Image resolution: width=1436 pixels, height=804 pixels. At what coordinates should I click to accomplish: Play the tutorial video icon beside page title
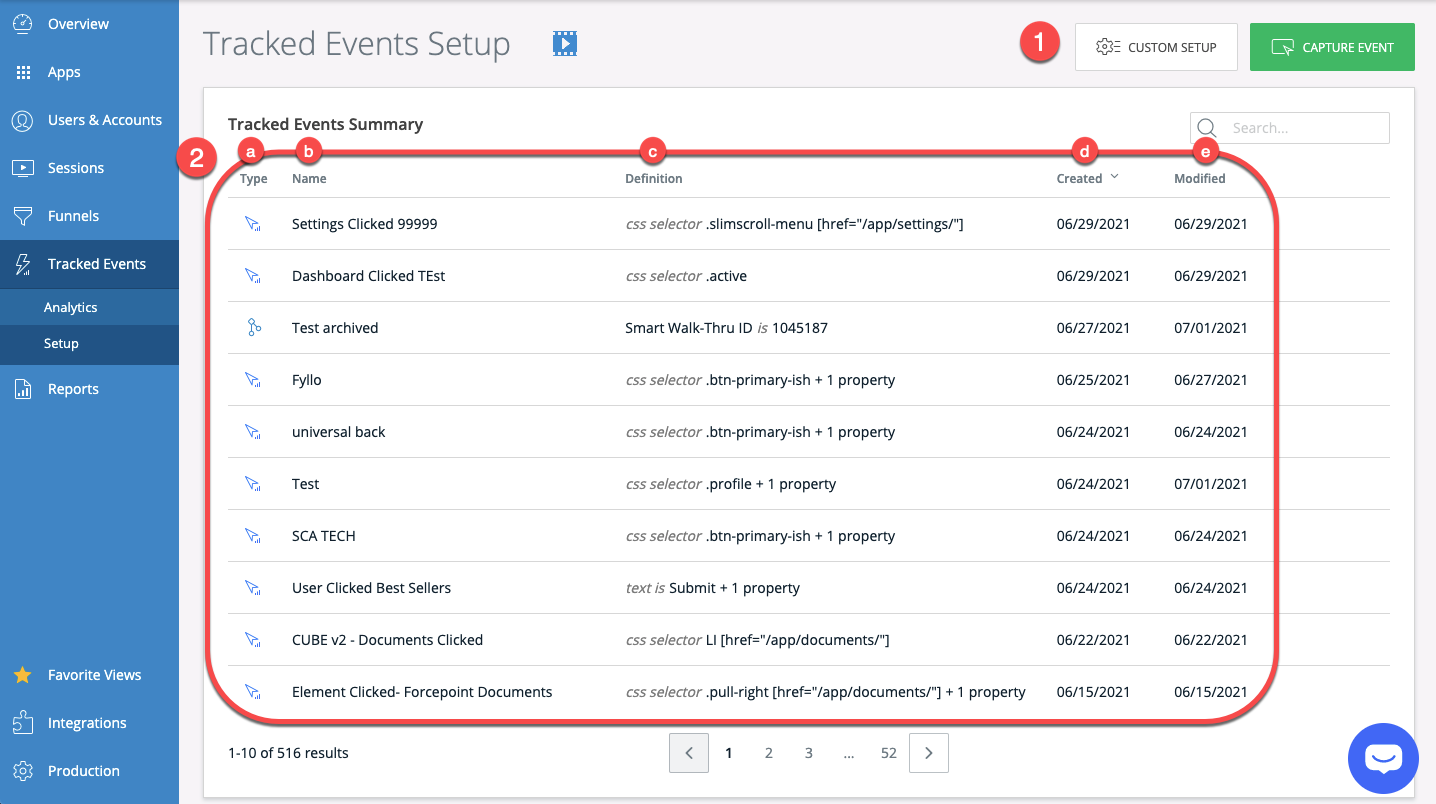click(565, 43)
